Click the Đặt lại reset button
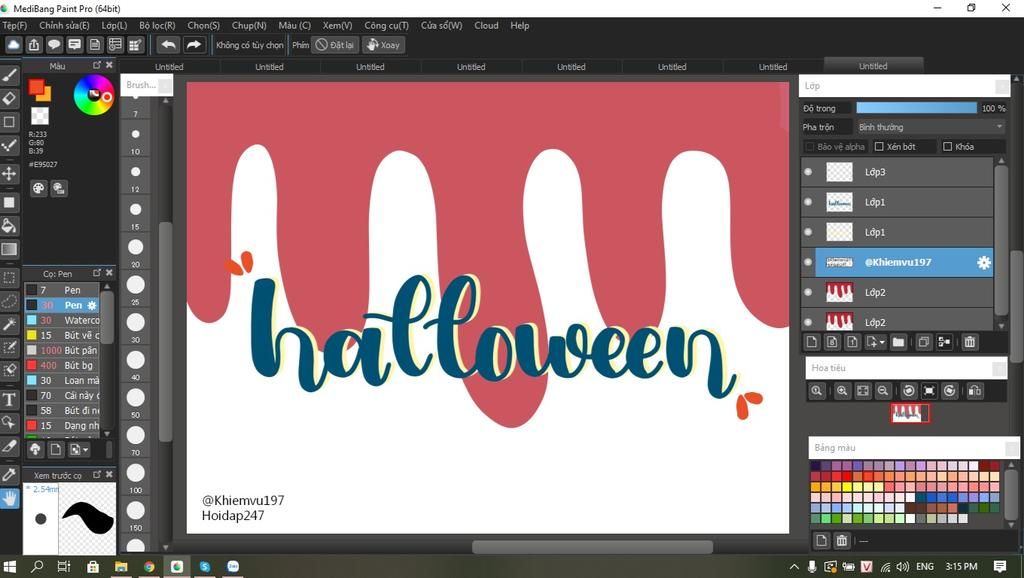The image size is (1024, 578). pos(335,44)
